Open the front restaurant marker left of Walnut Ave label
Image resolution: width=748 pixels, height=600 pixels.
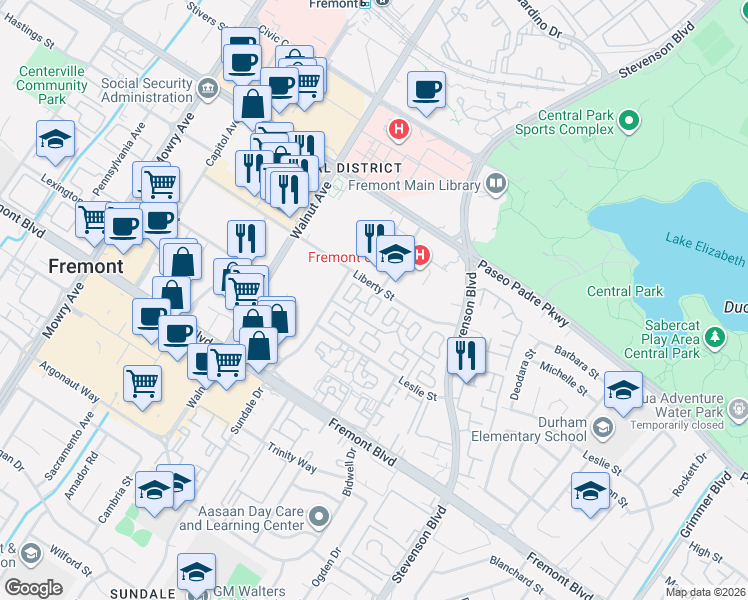(289, 190)
